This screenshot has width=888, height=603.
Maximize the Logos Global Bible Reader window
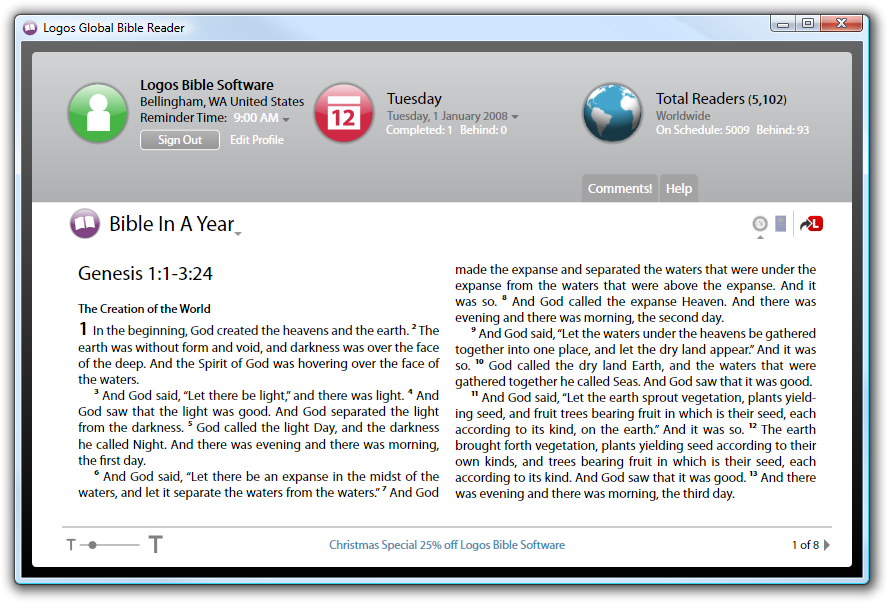pos(808,23)
